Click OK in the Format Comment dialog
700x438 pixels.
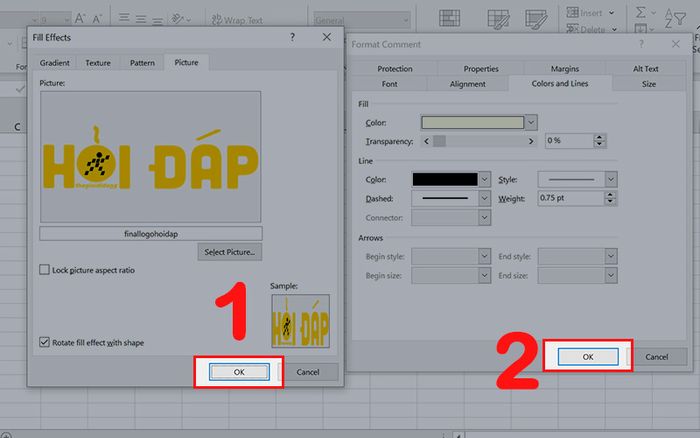[588, 357]
